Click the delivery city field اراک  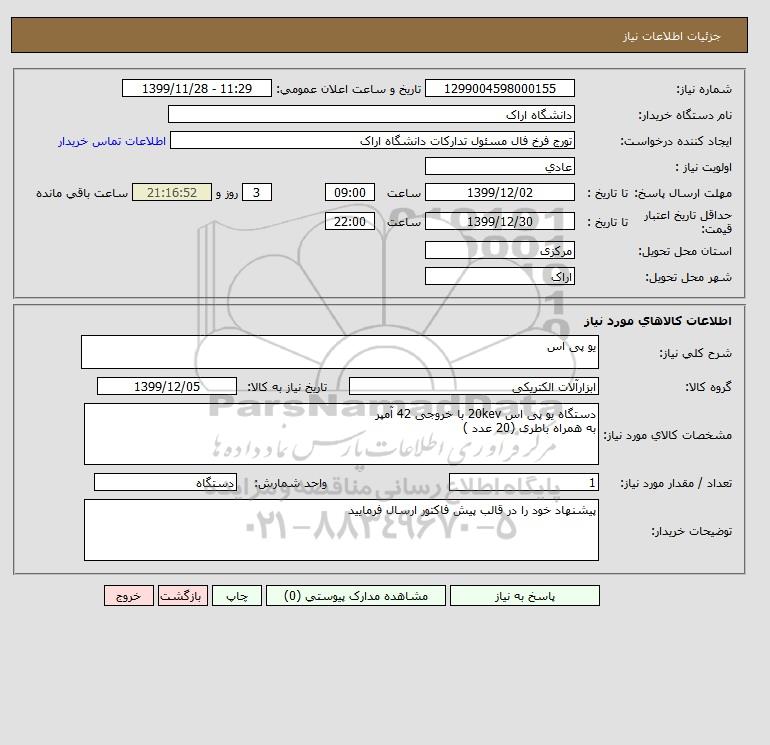tap(499, 276)
